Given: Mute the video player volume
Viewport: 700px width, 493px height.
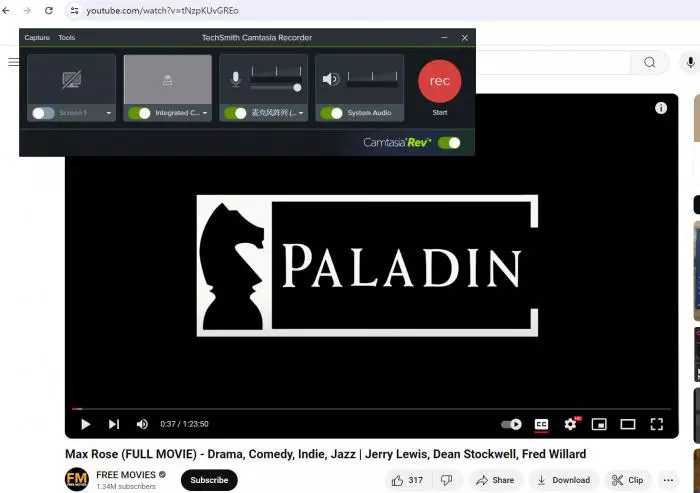Looking at the screenshot, I should [142, 424].
